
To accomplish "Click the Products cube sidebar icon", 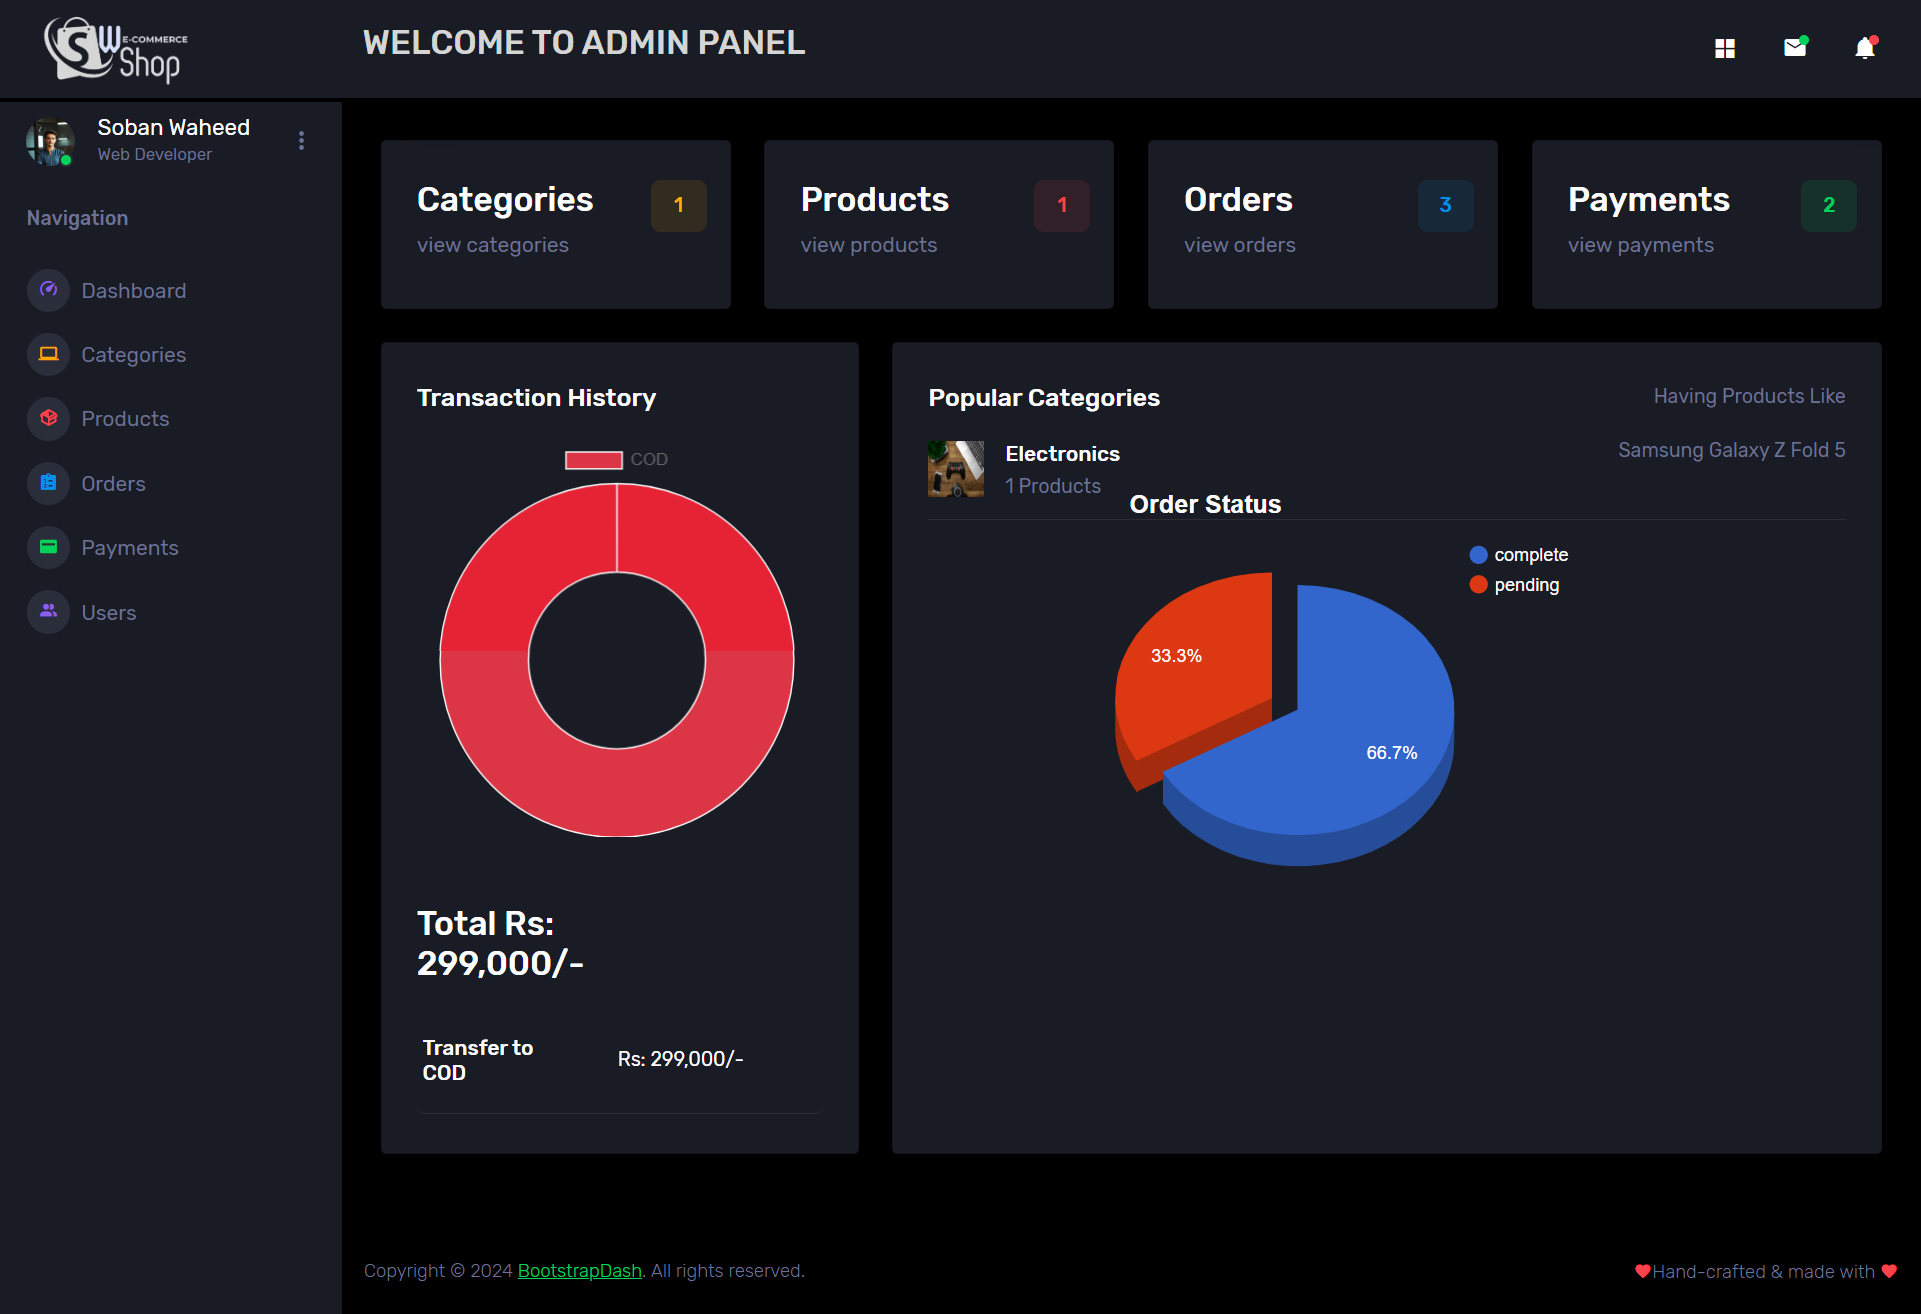I will point(48,418).
